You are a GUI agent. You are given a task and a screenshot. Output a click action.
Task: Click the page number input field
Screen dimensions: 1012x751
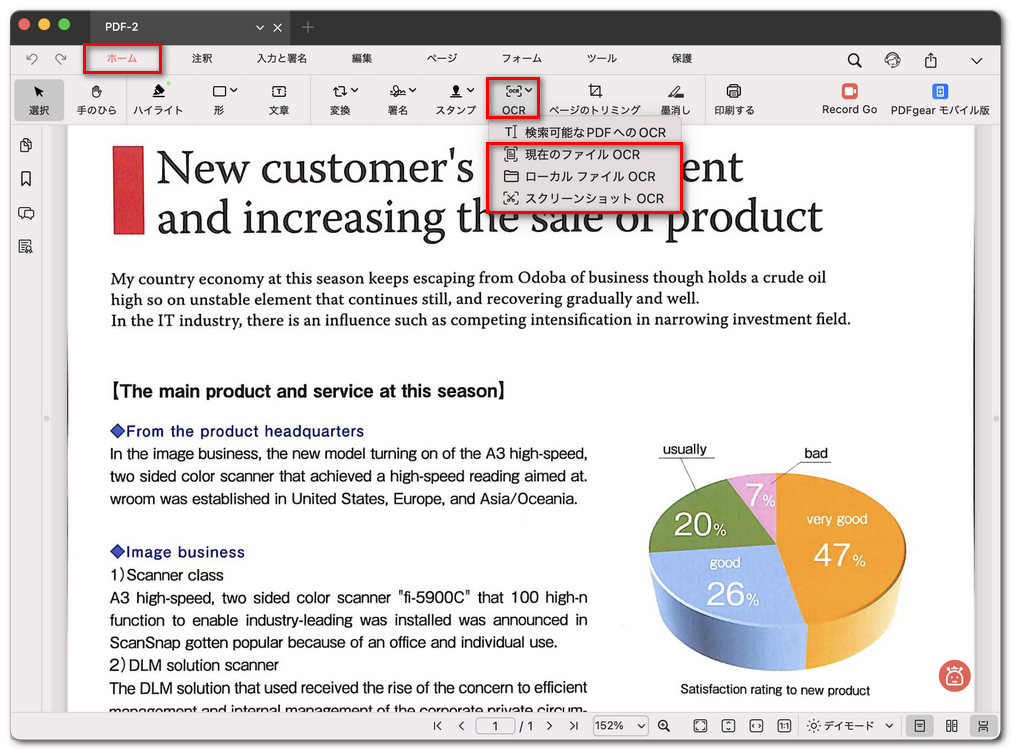click(495, 726)
